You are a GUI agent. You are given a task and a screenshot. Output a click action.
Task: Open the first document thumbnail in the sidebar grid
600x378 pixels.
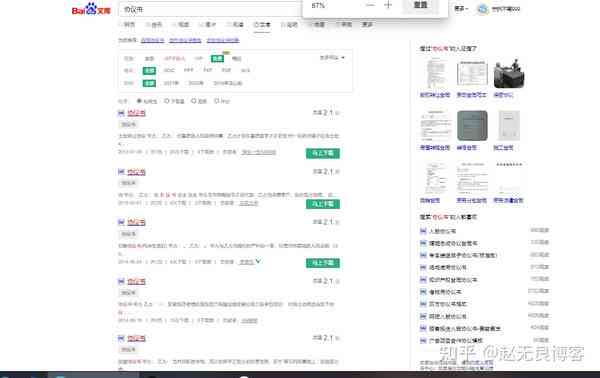click(435, 74)
